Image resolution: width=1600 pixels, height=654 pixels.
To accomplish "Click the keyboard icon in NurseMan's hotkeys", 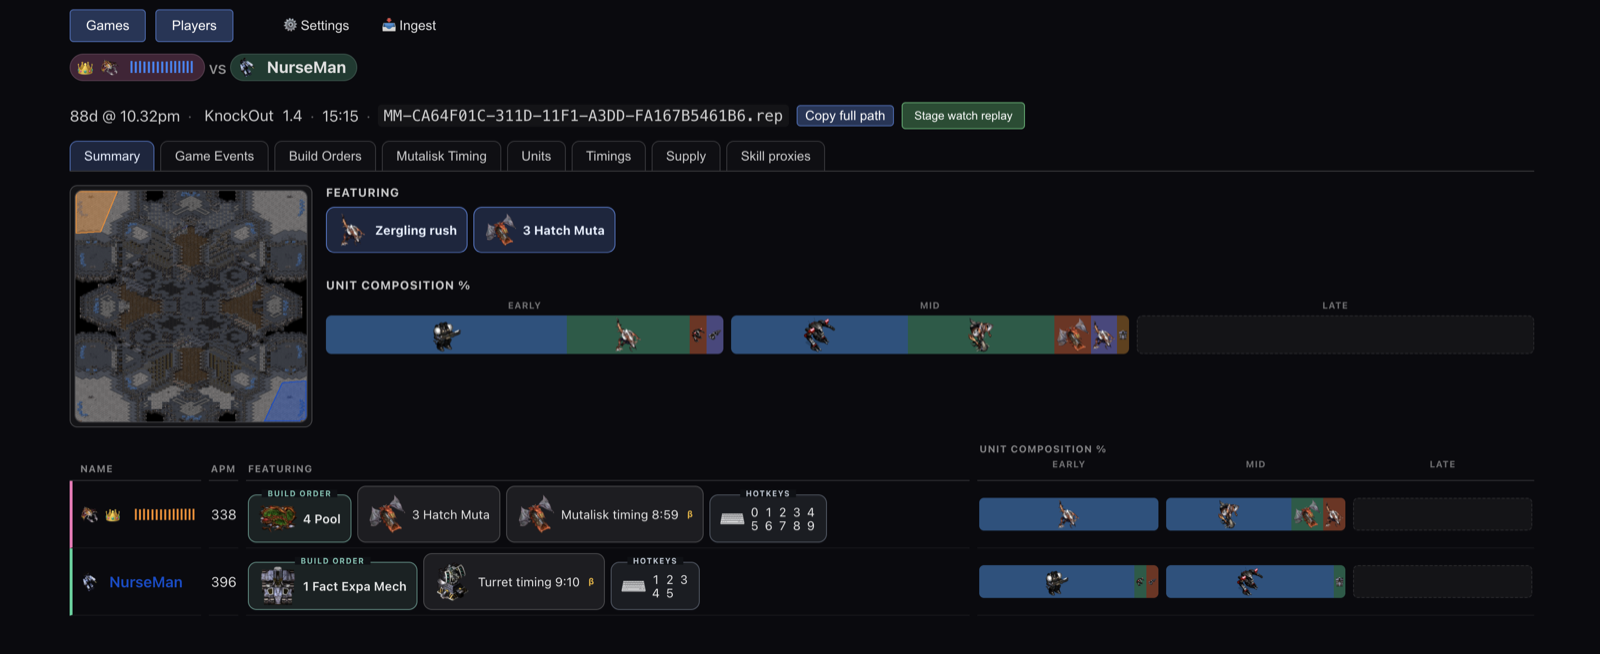I will point(634,586).
